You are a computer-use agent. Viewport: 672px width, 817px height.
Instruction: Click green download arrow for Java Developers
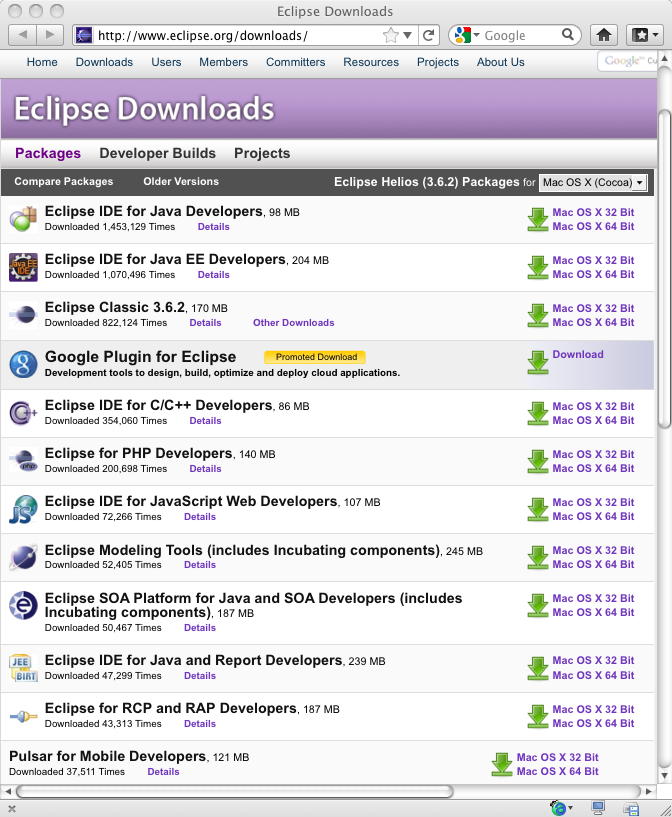[x=538, y=219]
